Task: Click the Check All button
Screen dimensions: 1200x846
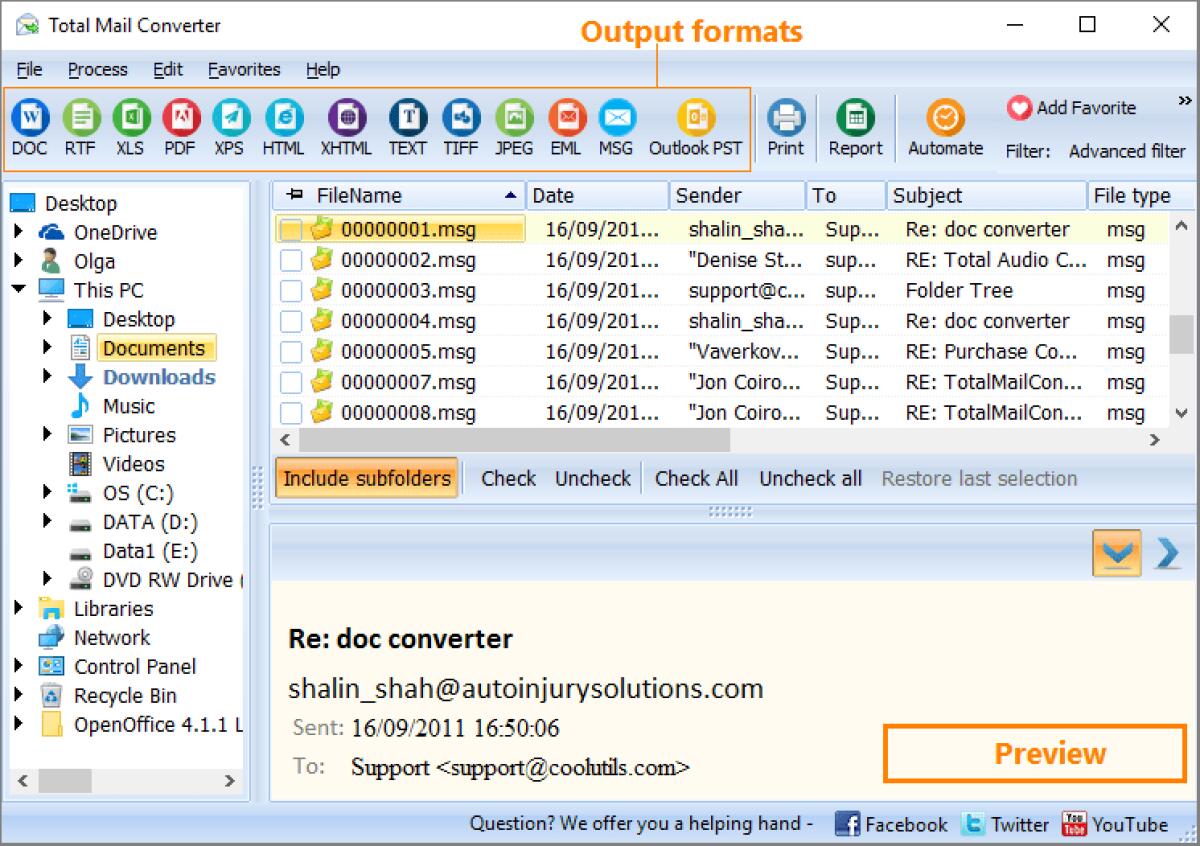Action: [x=696, y=478]
